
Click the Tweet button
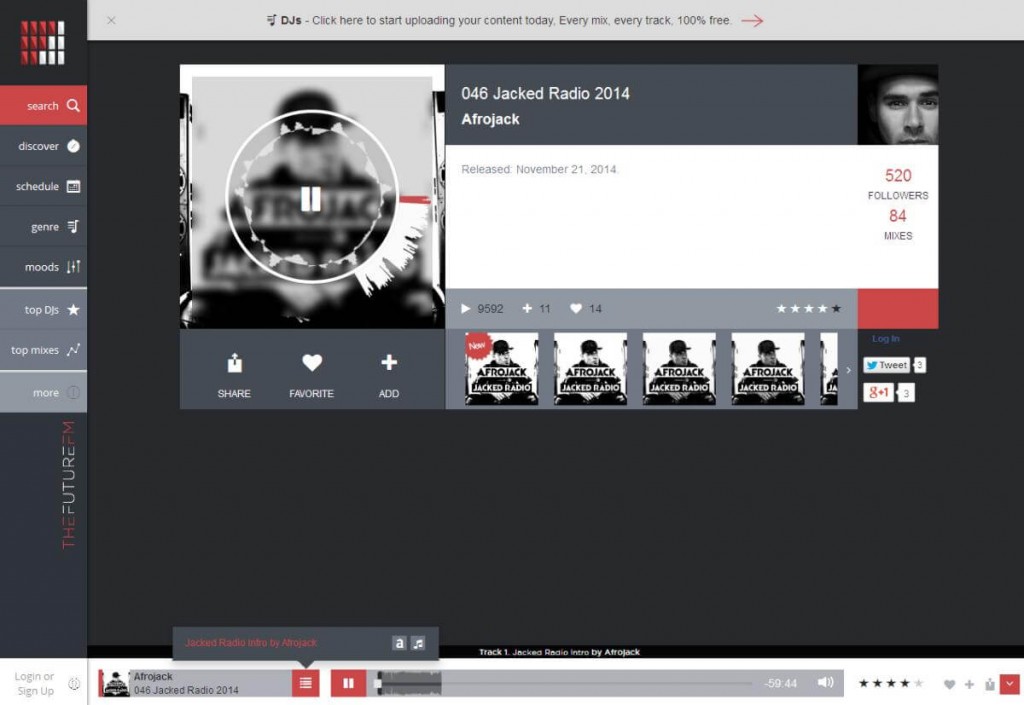point(886,365)
